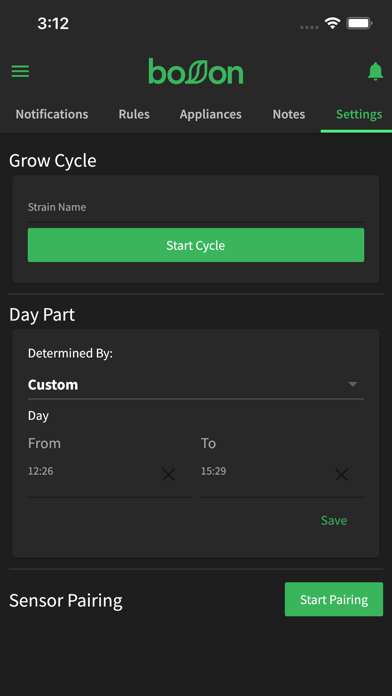Select the Settings tab
Viewport: 392px width, 696px height.
[x=359, y=114]
